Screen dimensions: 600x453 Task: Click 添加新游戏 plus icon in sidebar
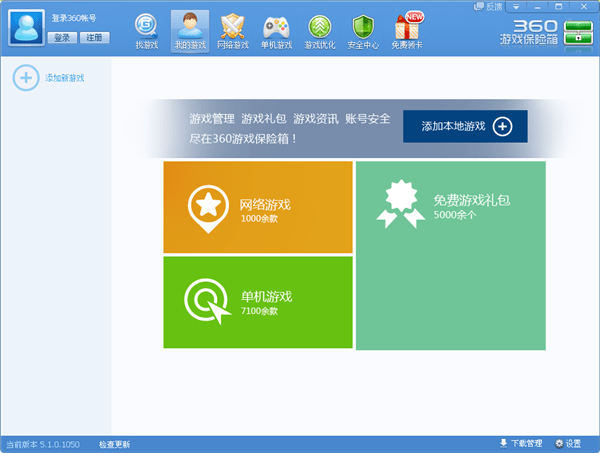point(25,78)
